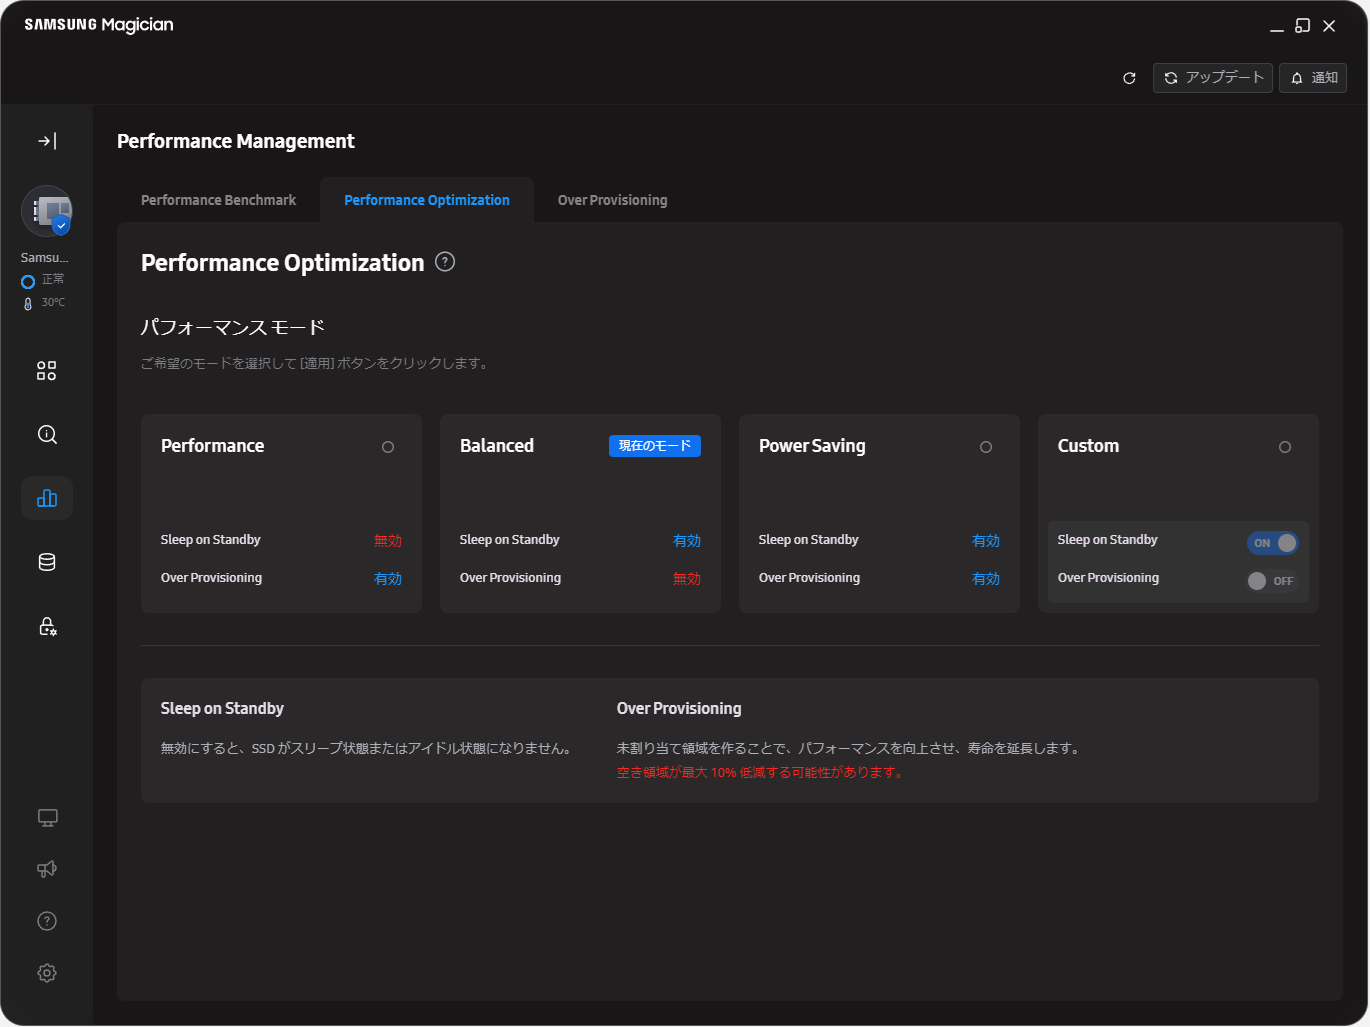1370x1027 pixels.
Task: Open Data Management via database icon
Action: coord(46,561)
